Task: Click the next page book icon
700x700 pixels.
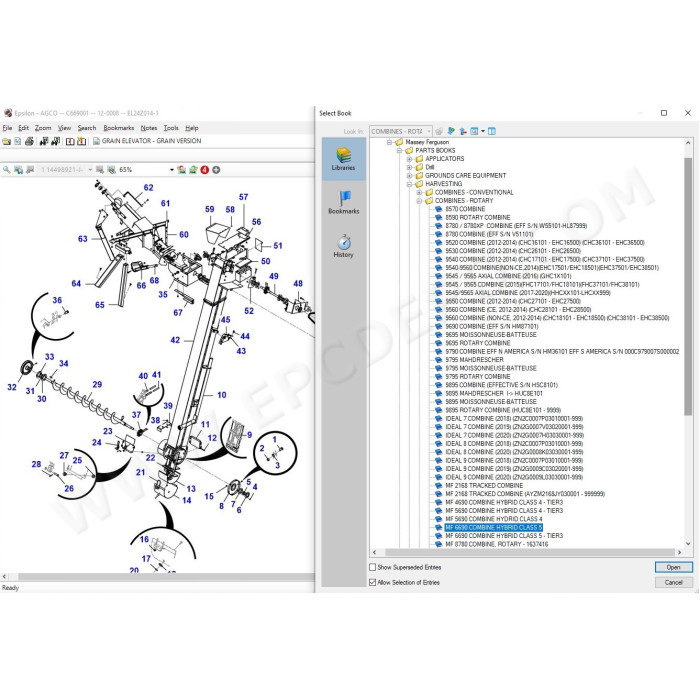Action: pos(81,142)
